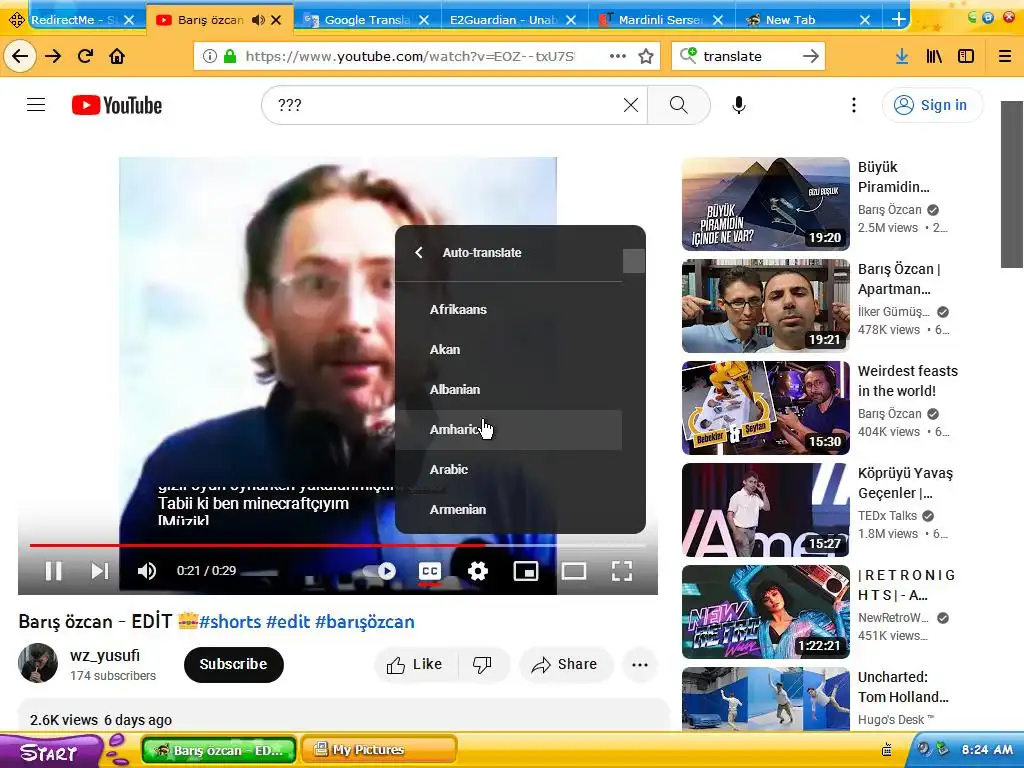Switch to Mardinli Serseri tab
Screen dimensions: 1024x768
tap(661, 20)
